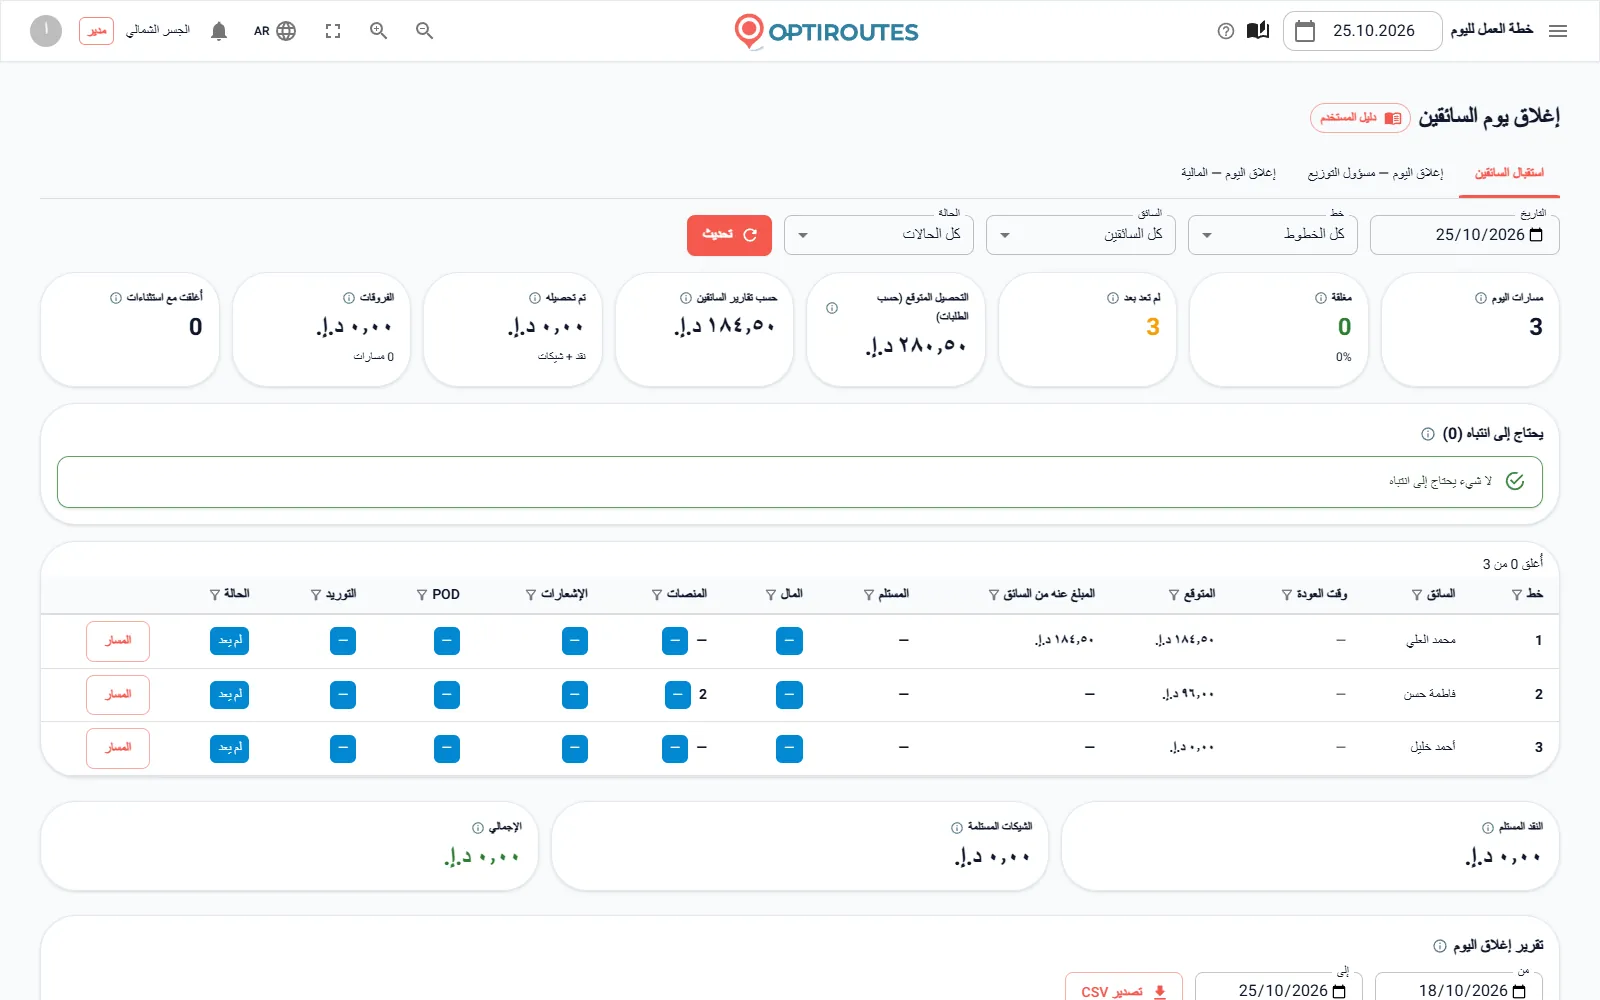1600x1000 pixels.
Task: Click filter icon on وقت العودة column
Action: pyautogui.click(x=1287, y=595)
